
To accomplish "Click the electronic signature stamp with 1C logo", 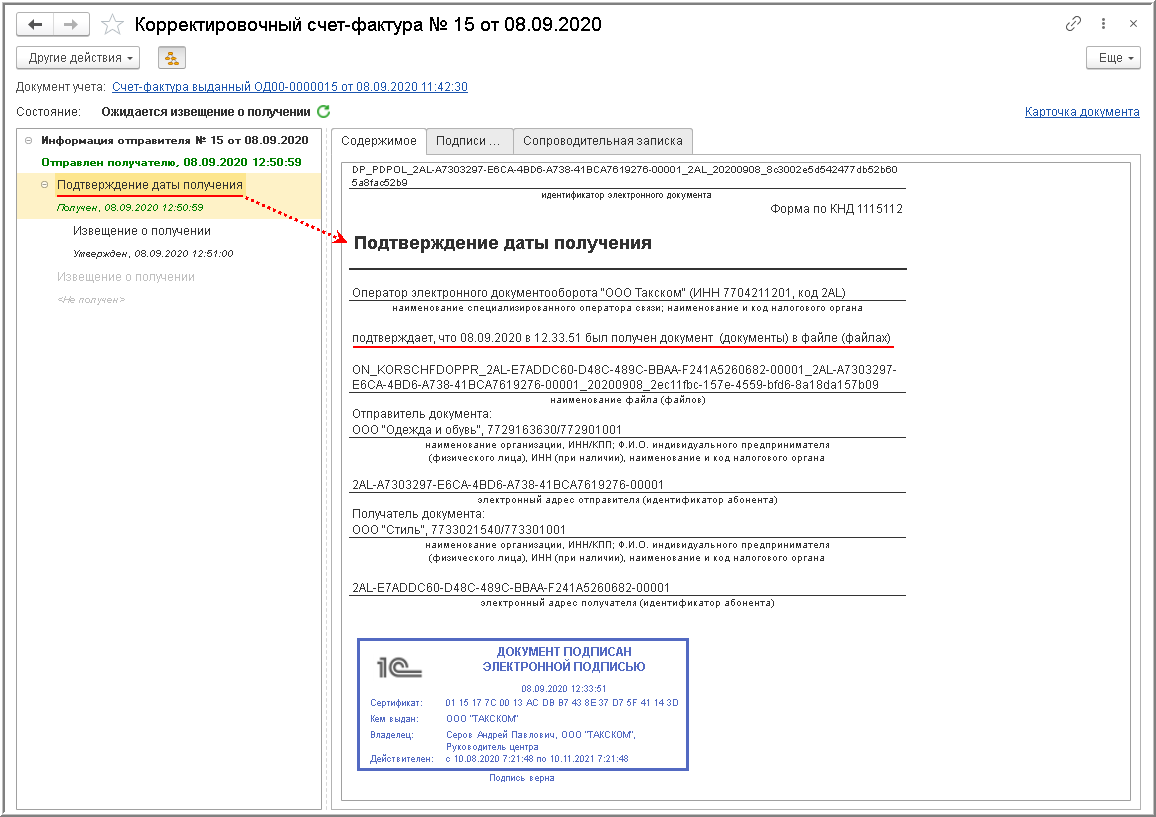I will click(523, 704).
